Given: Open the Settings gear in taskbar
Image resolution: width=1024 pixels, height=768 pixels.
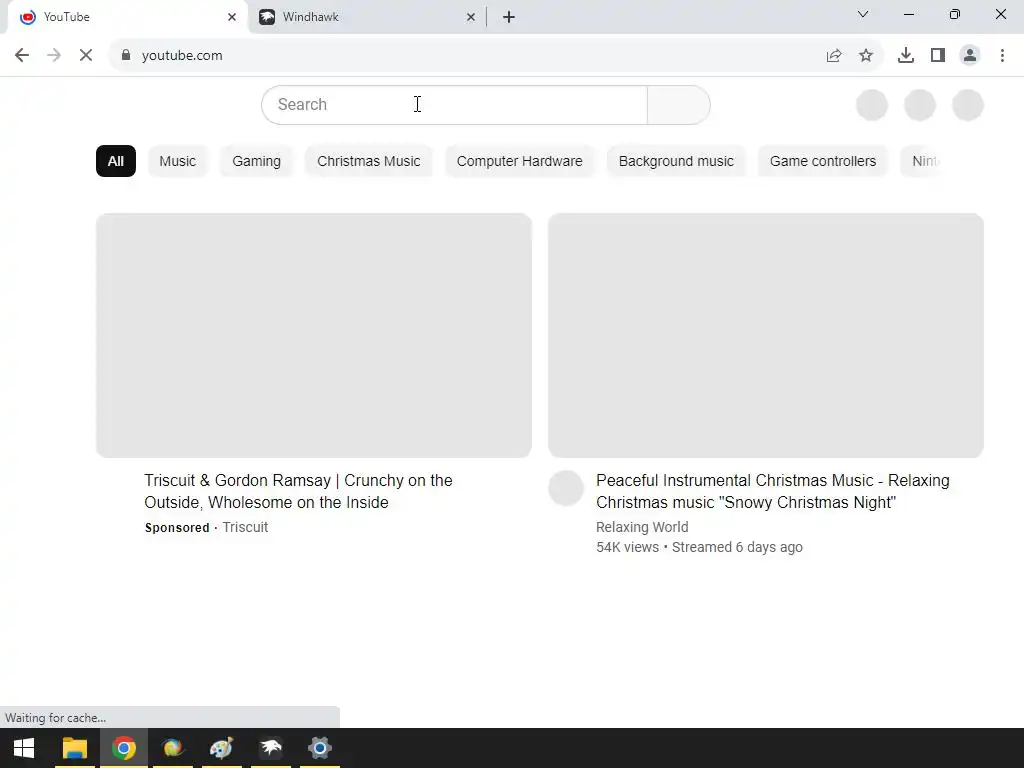Looking at the screenshot, I should pos(319,748).
